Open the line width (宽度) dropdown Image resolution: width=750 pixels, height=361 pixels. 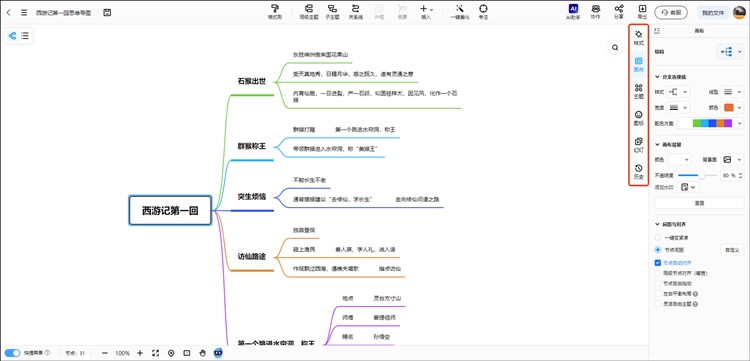[678, 107]
